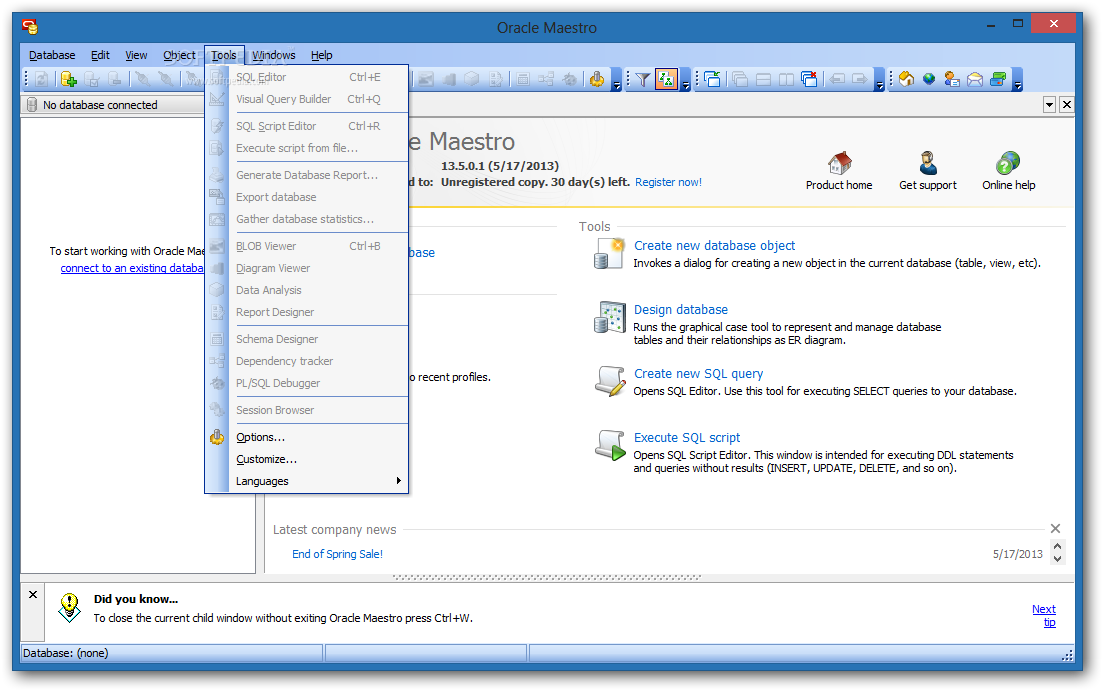This screenshot has width=1103, height=691.
Task: Click the Design database diagram icon
Action: tap(609, 318)
